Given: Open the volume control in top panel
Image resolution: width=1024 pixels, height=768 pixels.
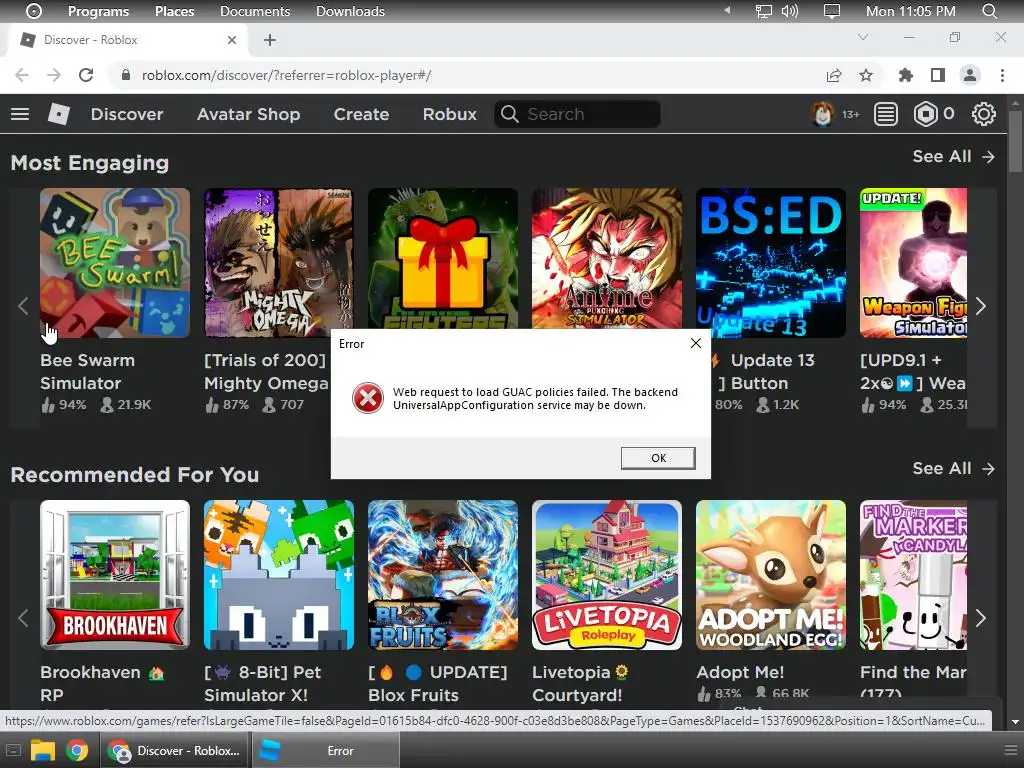Looking at the screenshot, I should (790, 11).
